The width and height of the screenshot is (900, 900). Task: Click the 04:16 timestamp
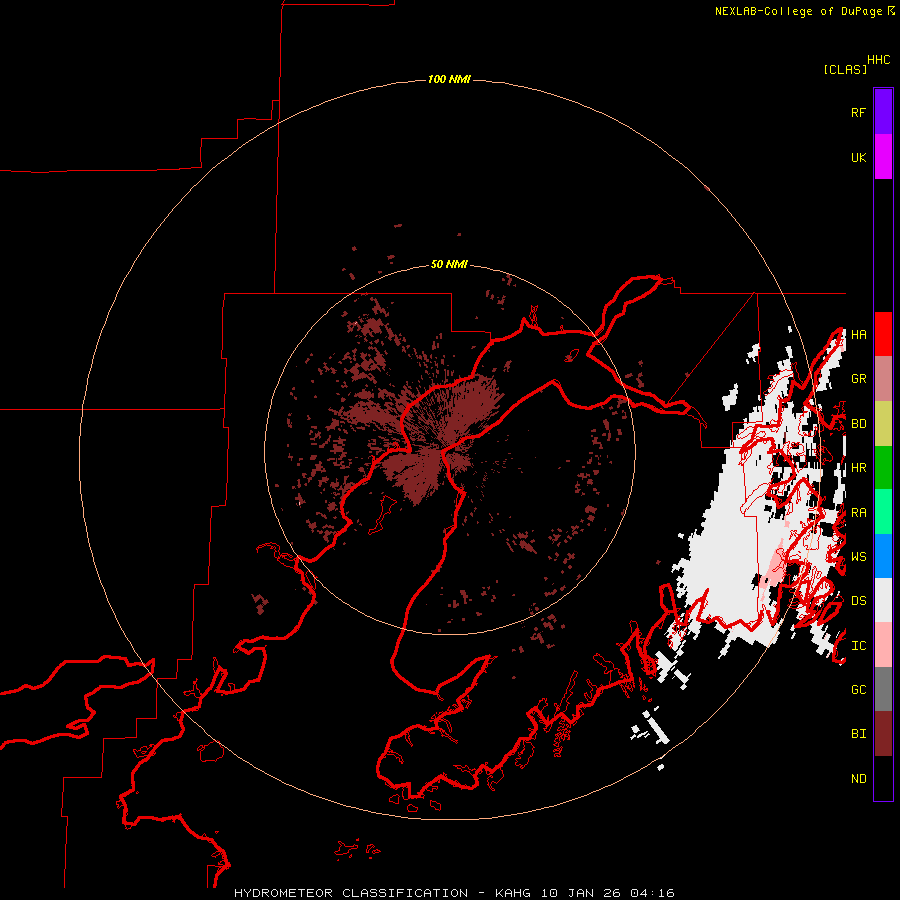point(652,893)
